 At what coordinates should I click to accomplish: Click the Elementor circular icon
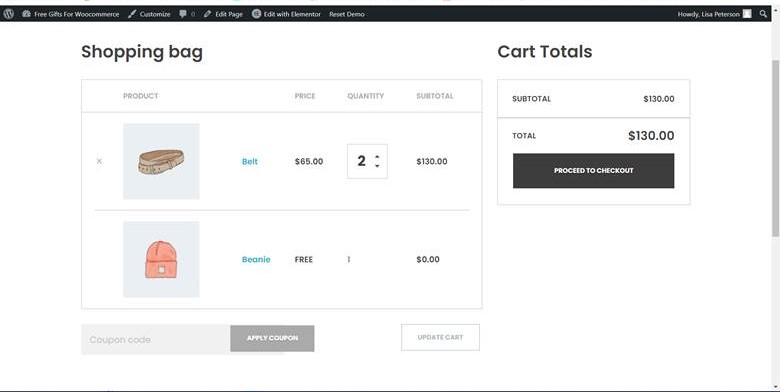[x=256, y=14]
